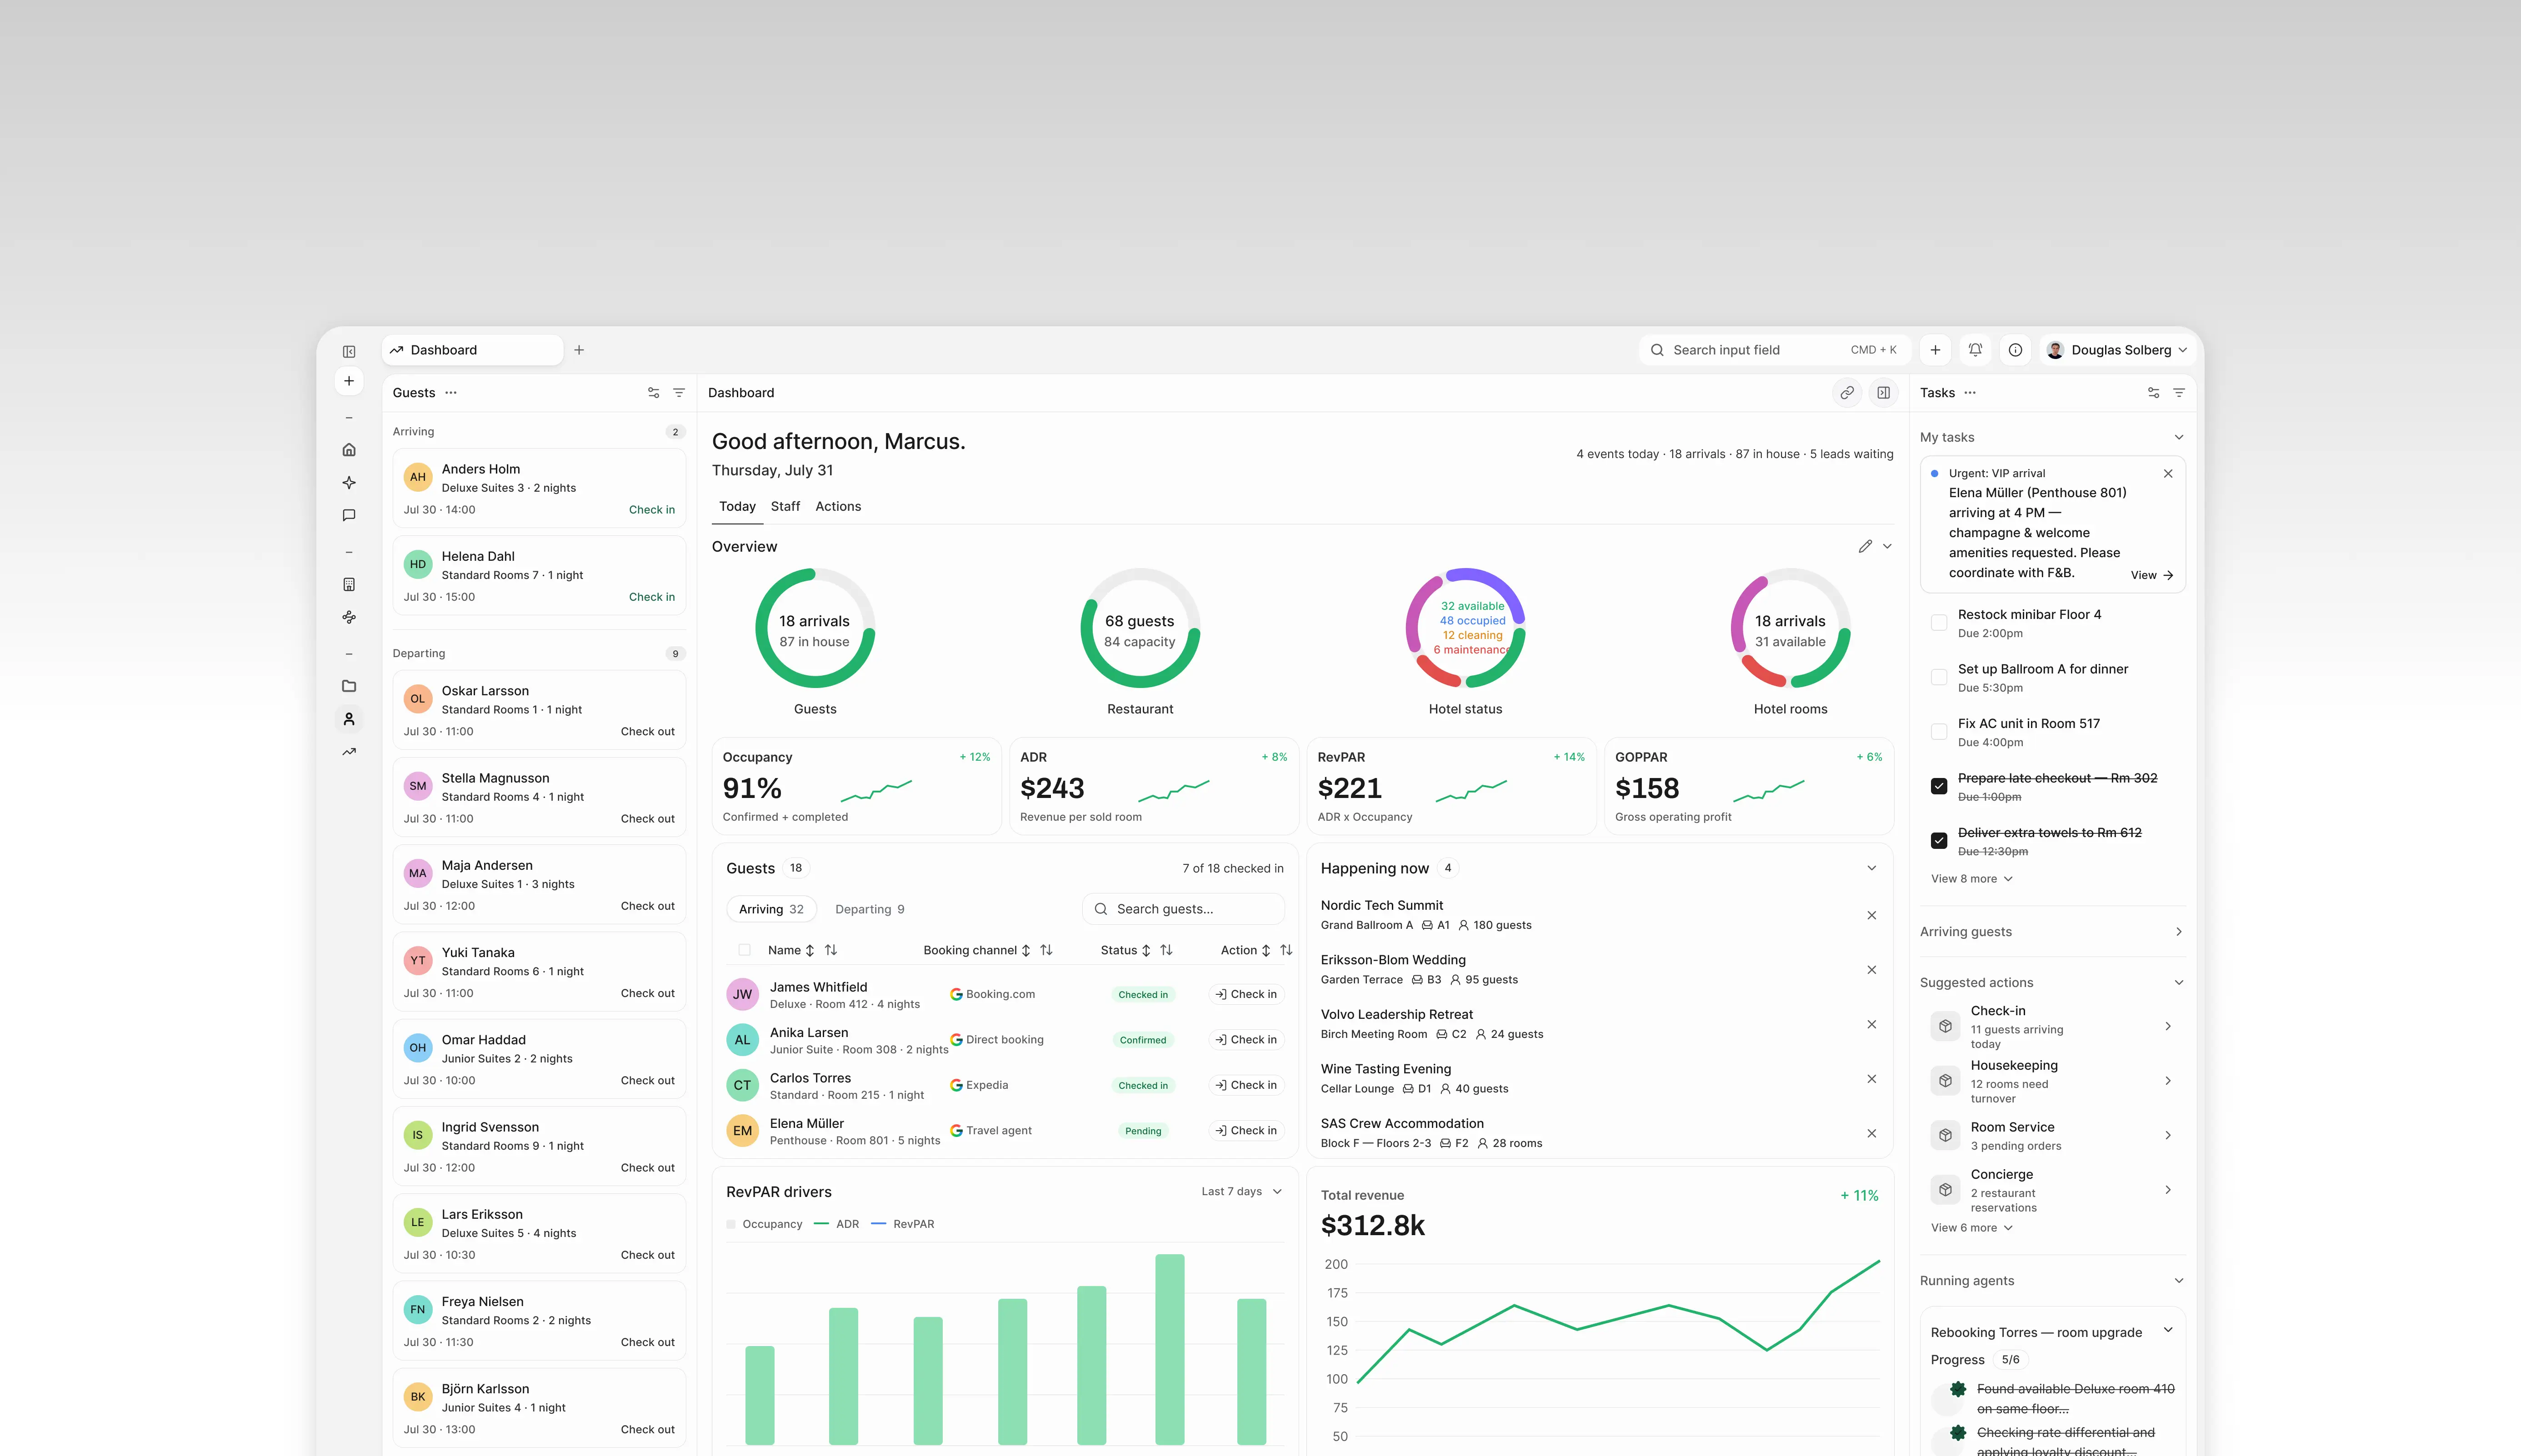Switch to the Actions tab
2521x1456 pixels.
coord(838,507)
